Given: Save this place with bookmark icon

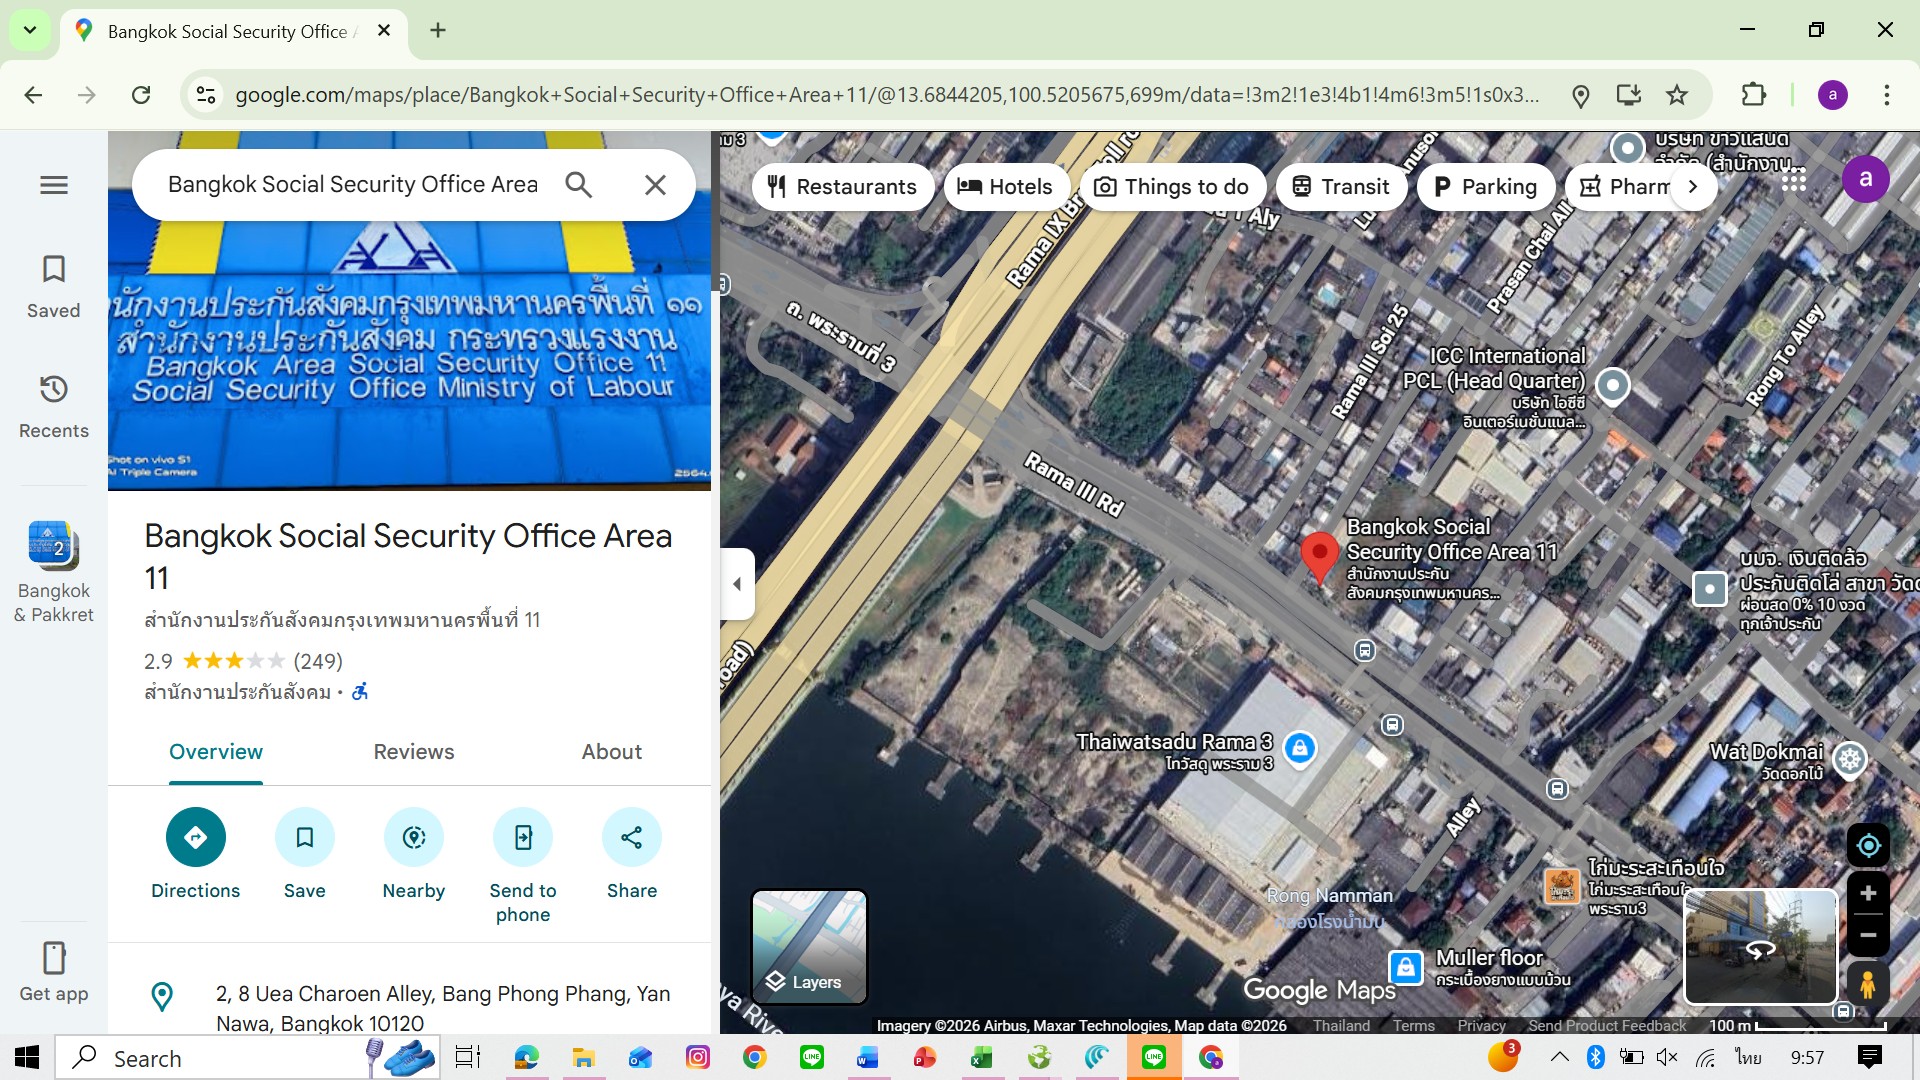Looking at the screenshot, I should pyautogui.click(x=304, y=837).
